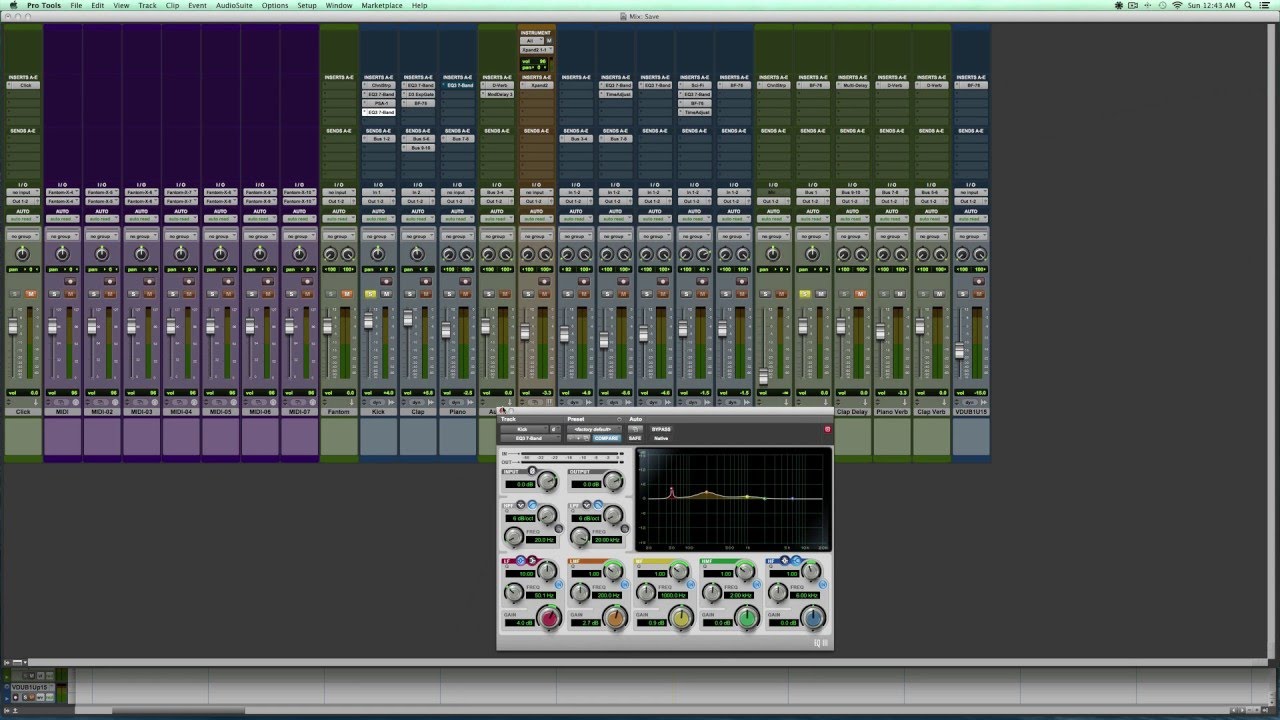
Task: Select the HPF notch filter type icon
Action: click(521, 504)
